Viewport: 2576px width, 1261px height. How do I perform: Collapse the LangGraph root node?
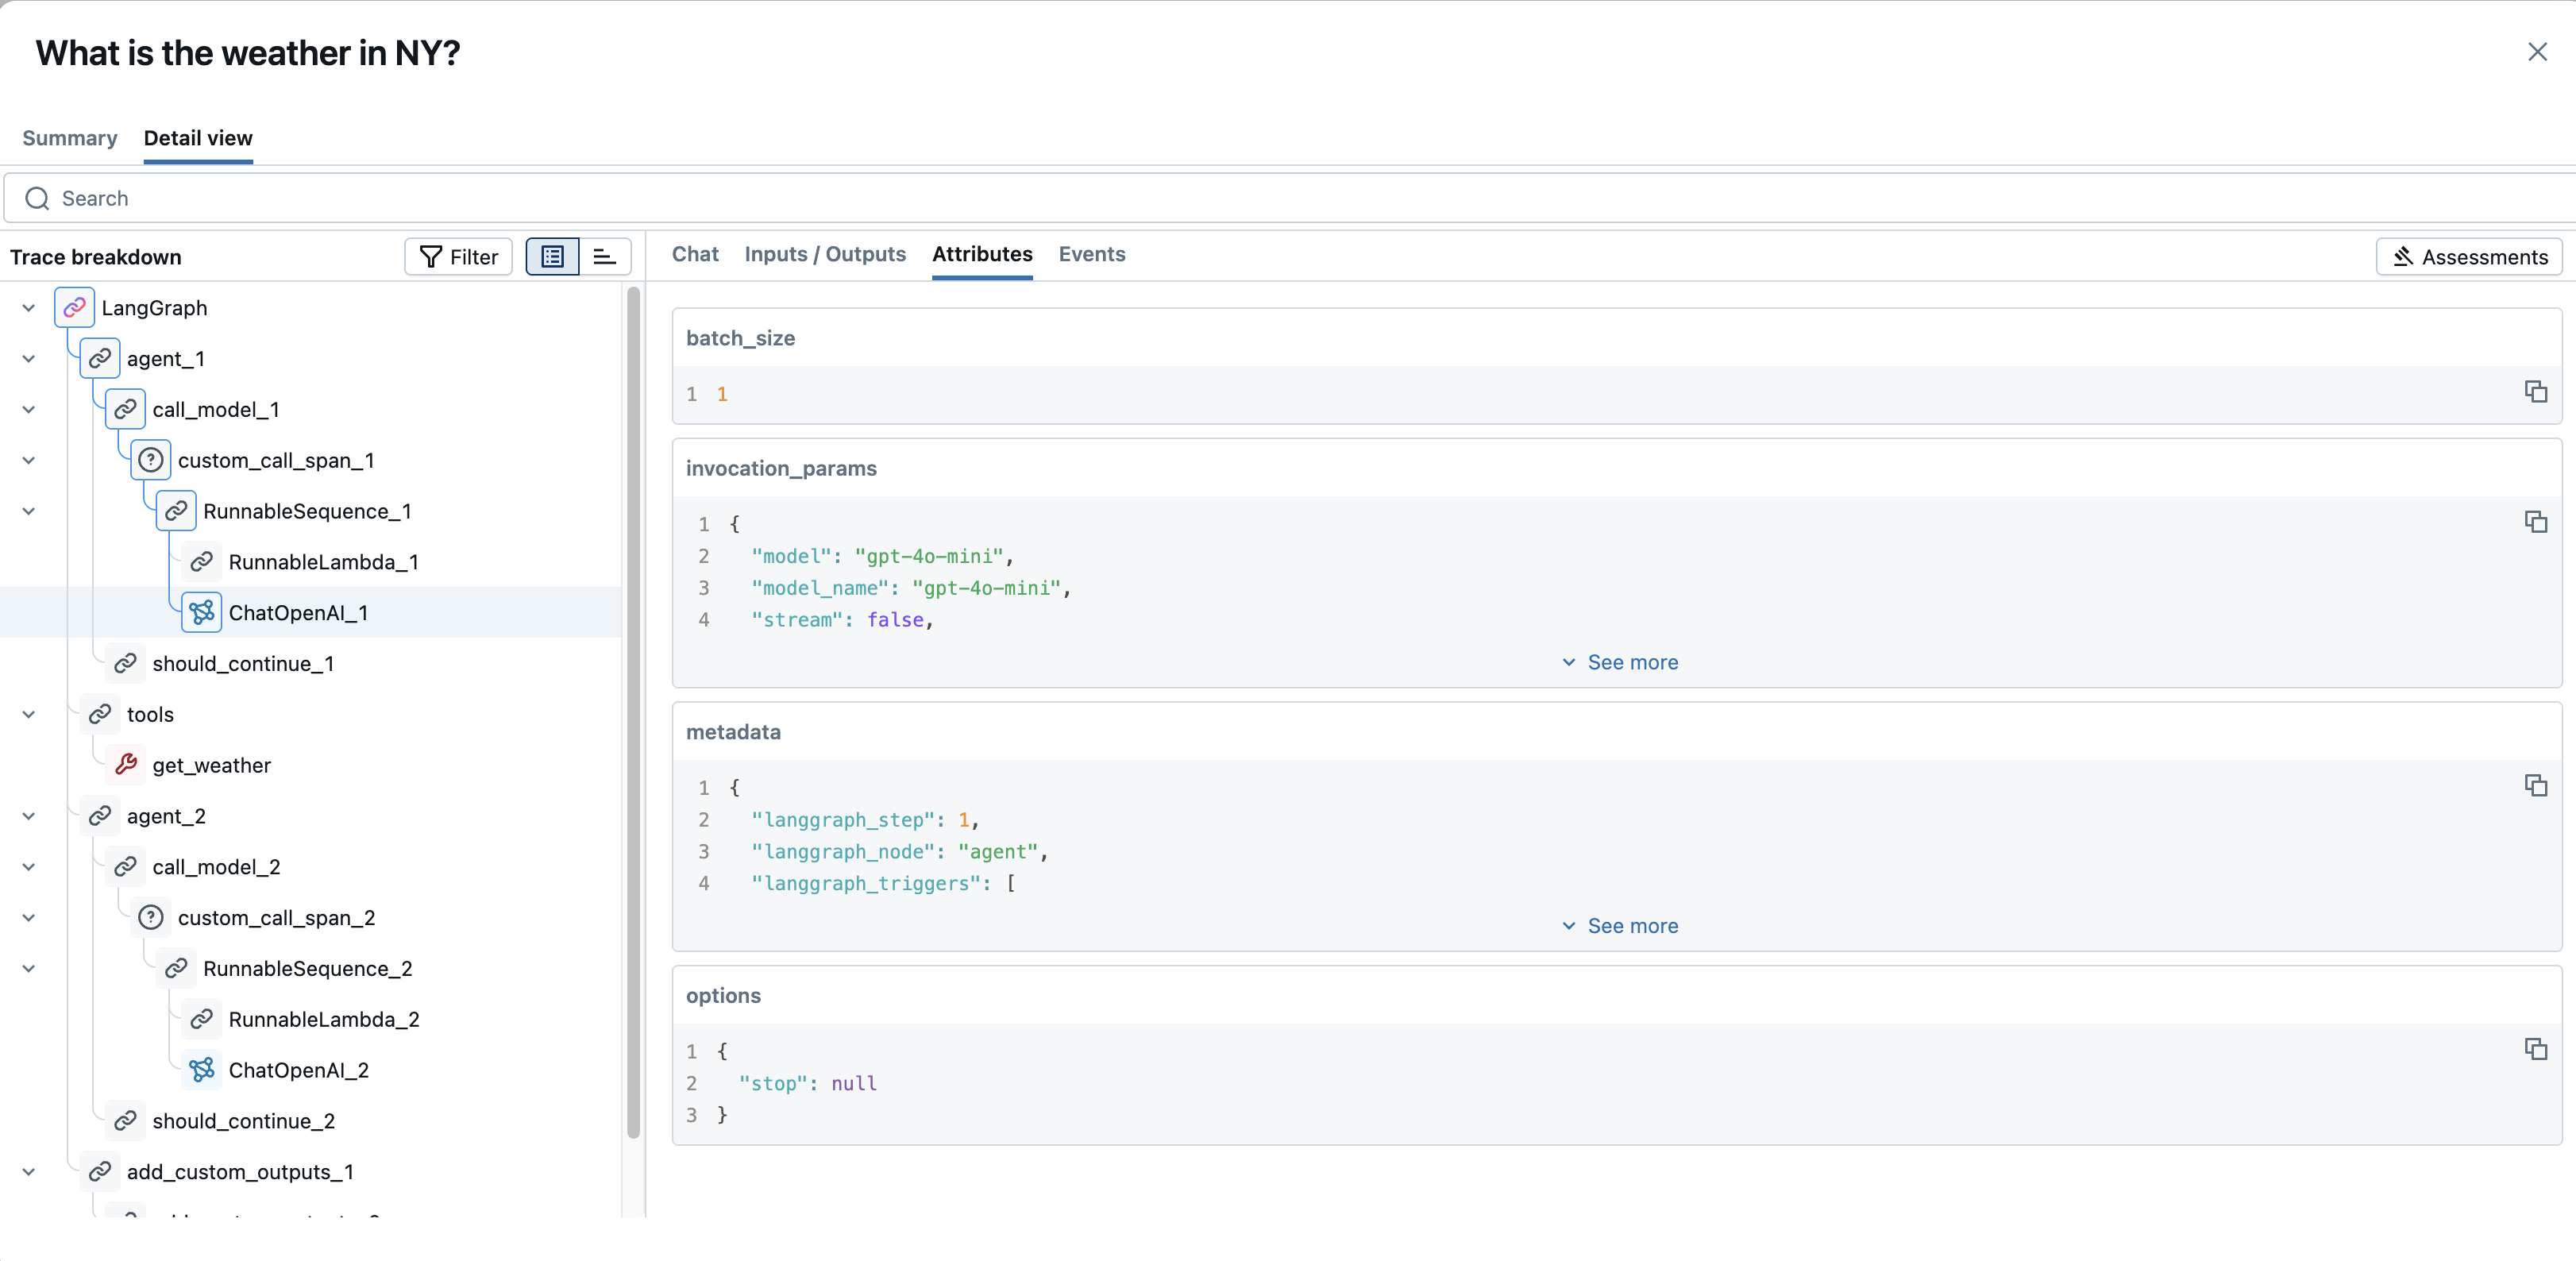(28, 307)
